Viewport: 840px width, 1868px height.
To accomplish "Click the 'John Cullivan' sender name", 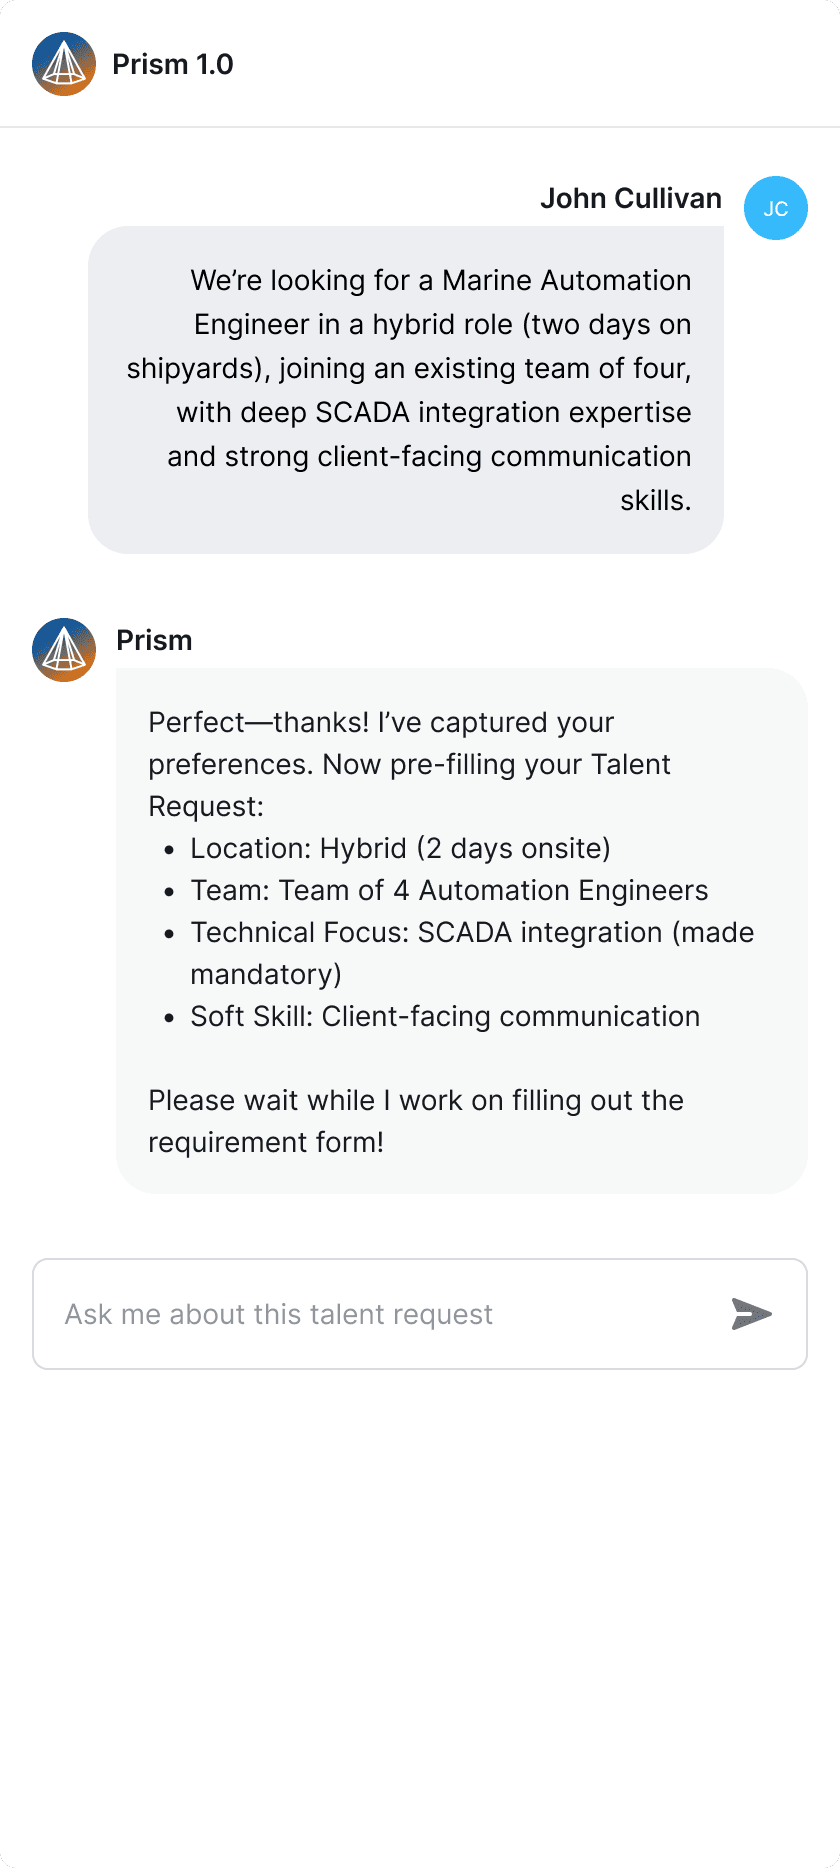I will click(x=630, y=198).
